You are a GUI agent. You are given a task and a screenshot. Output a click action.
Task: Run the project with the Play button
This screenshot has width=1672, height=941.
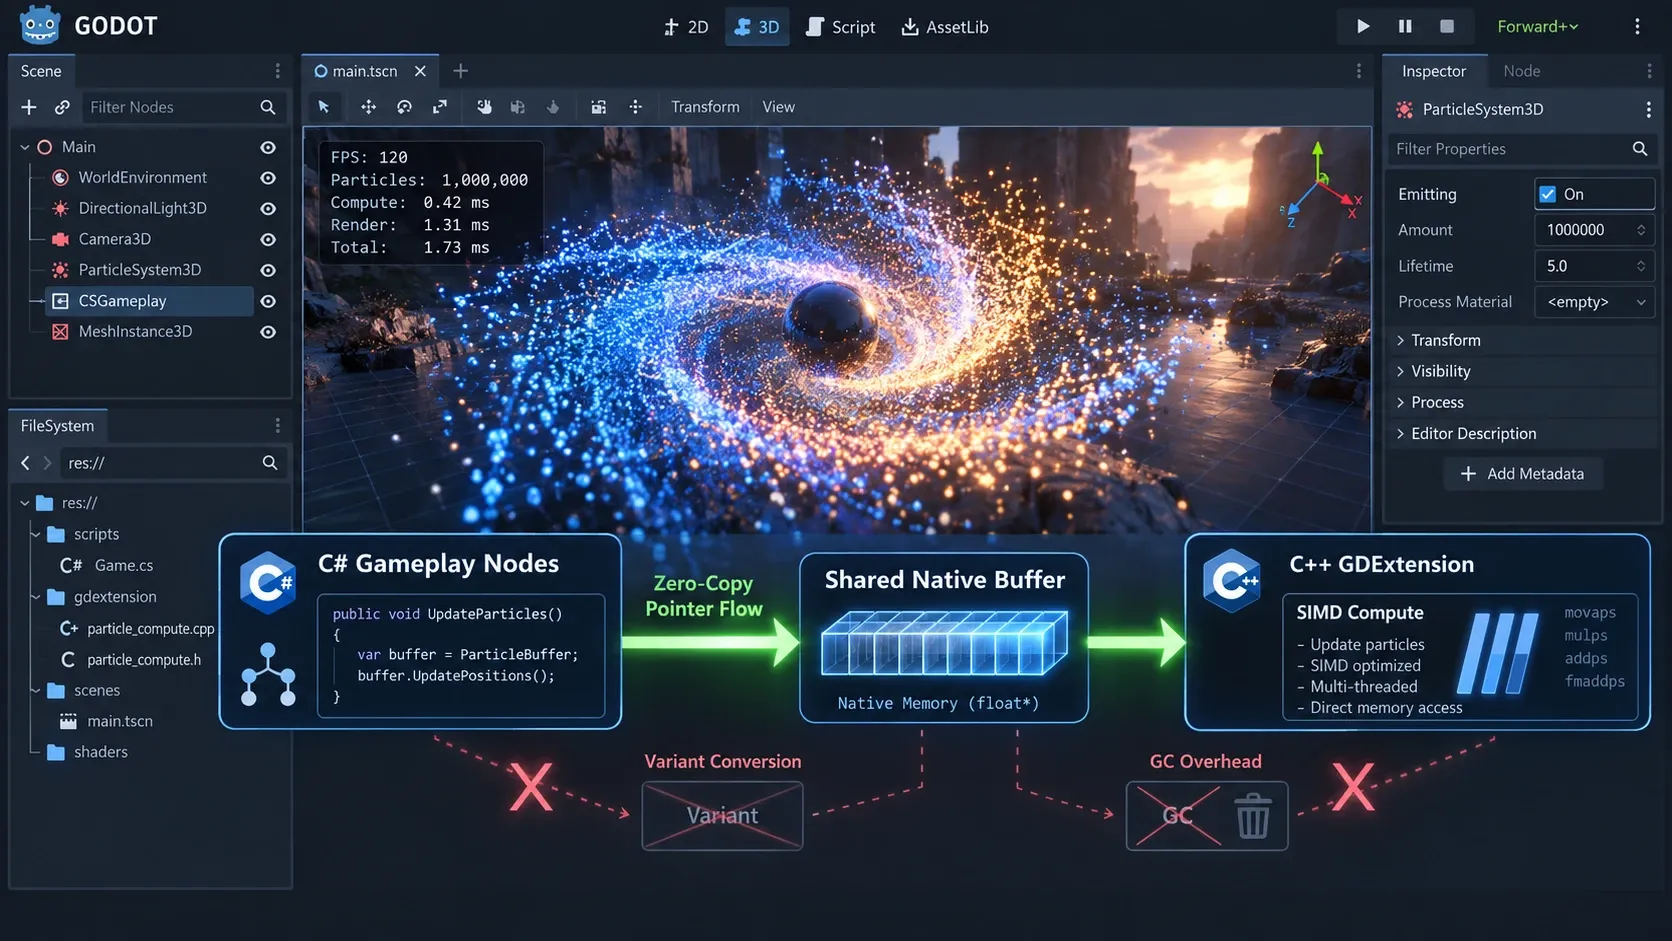click(1362, 27)
